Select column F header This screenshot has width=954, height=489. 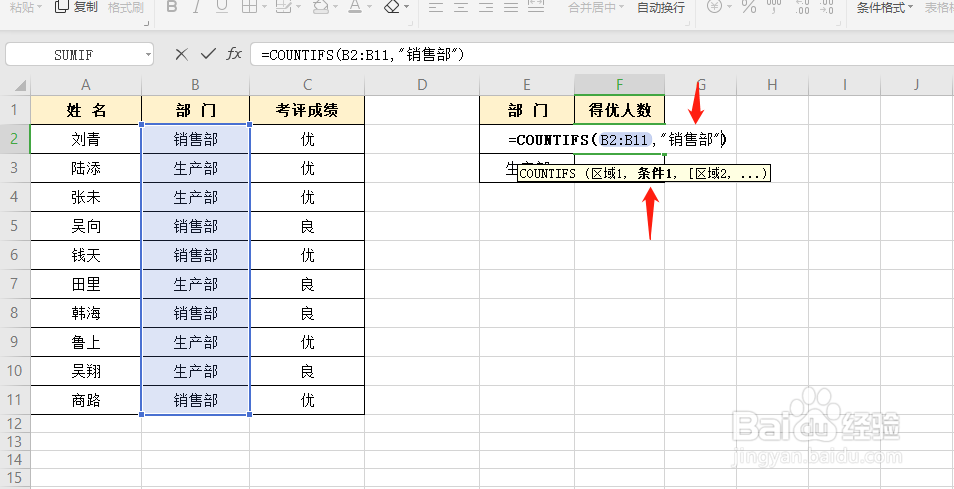point(619,85)
